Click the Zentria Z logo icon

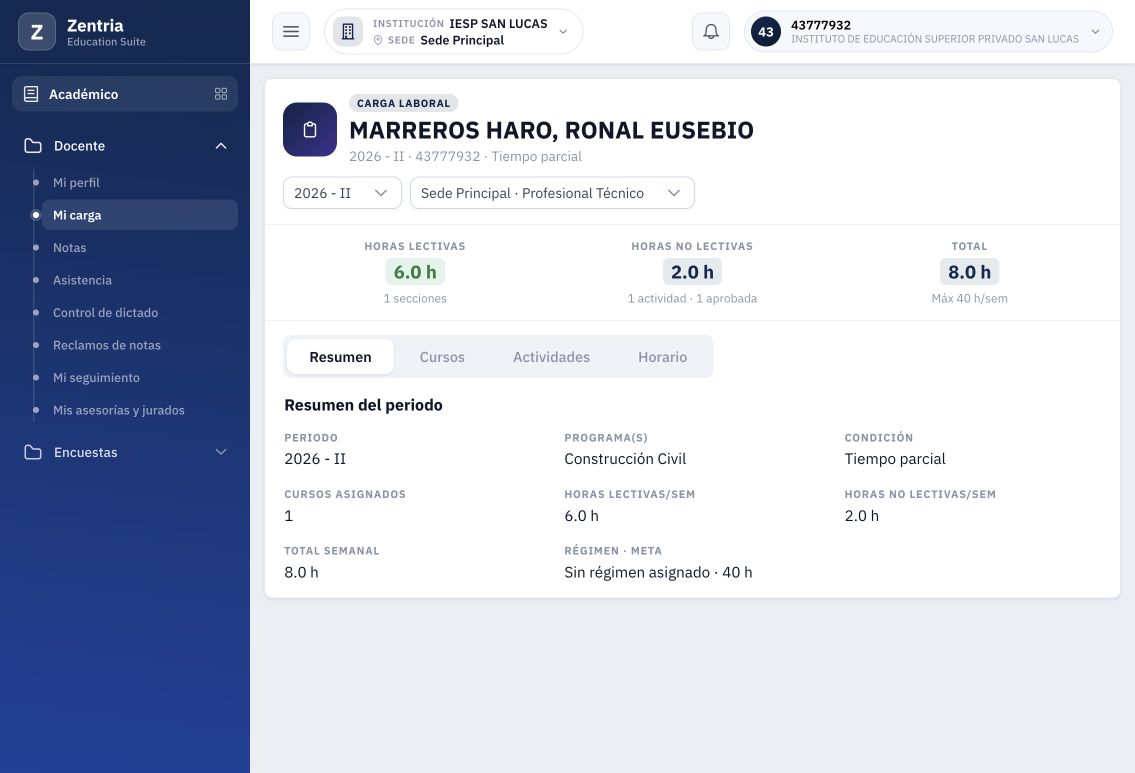pyautogui.click(x=37, y=32)
